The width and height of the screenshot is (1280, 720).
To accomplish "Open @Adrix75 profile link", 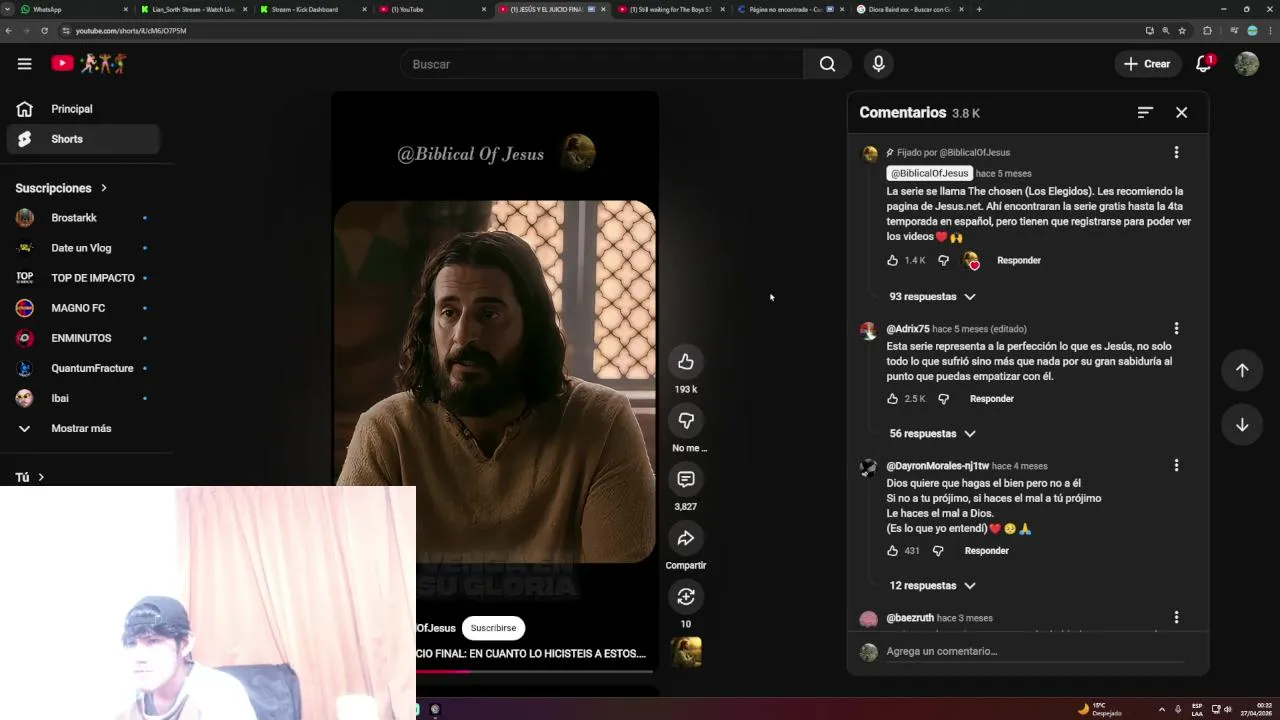I will tap(907, 328).
